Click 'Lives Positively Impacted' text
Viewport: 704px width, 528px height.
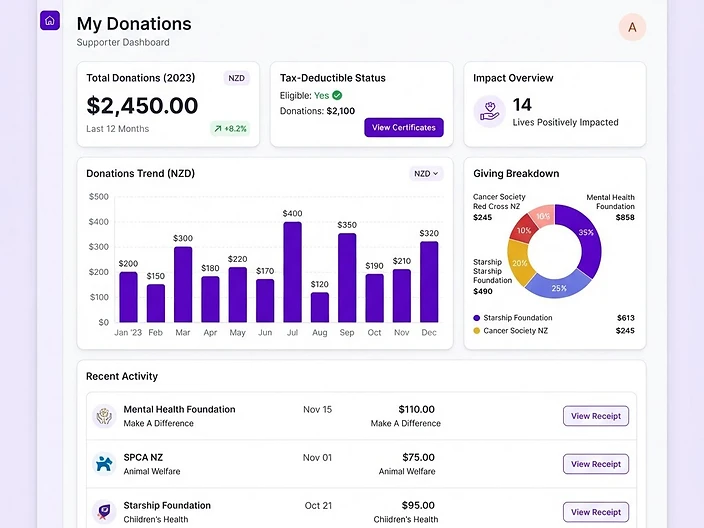tap(565, 122)
